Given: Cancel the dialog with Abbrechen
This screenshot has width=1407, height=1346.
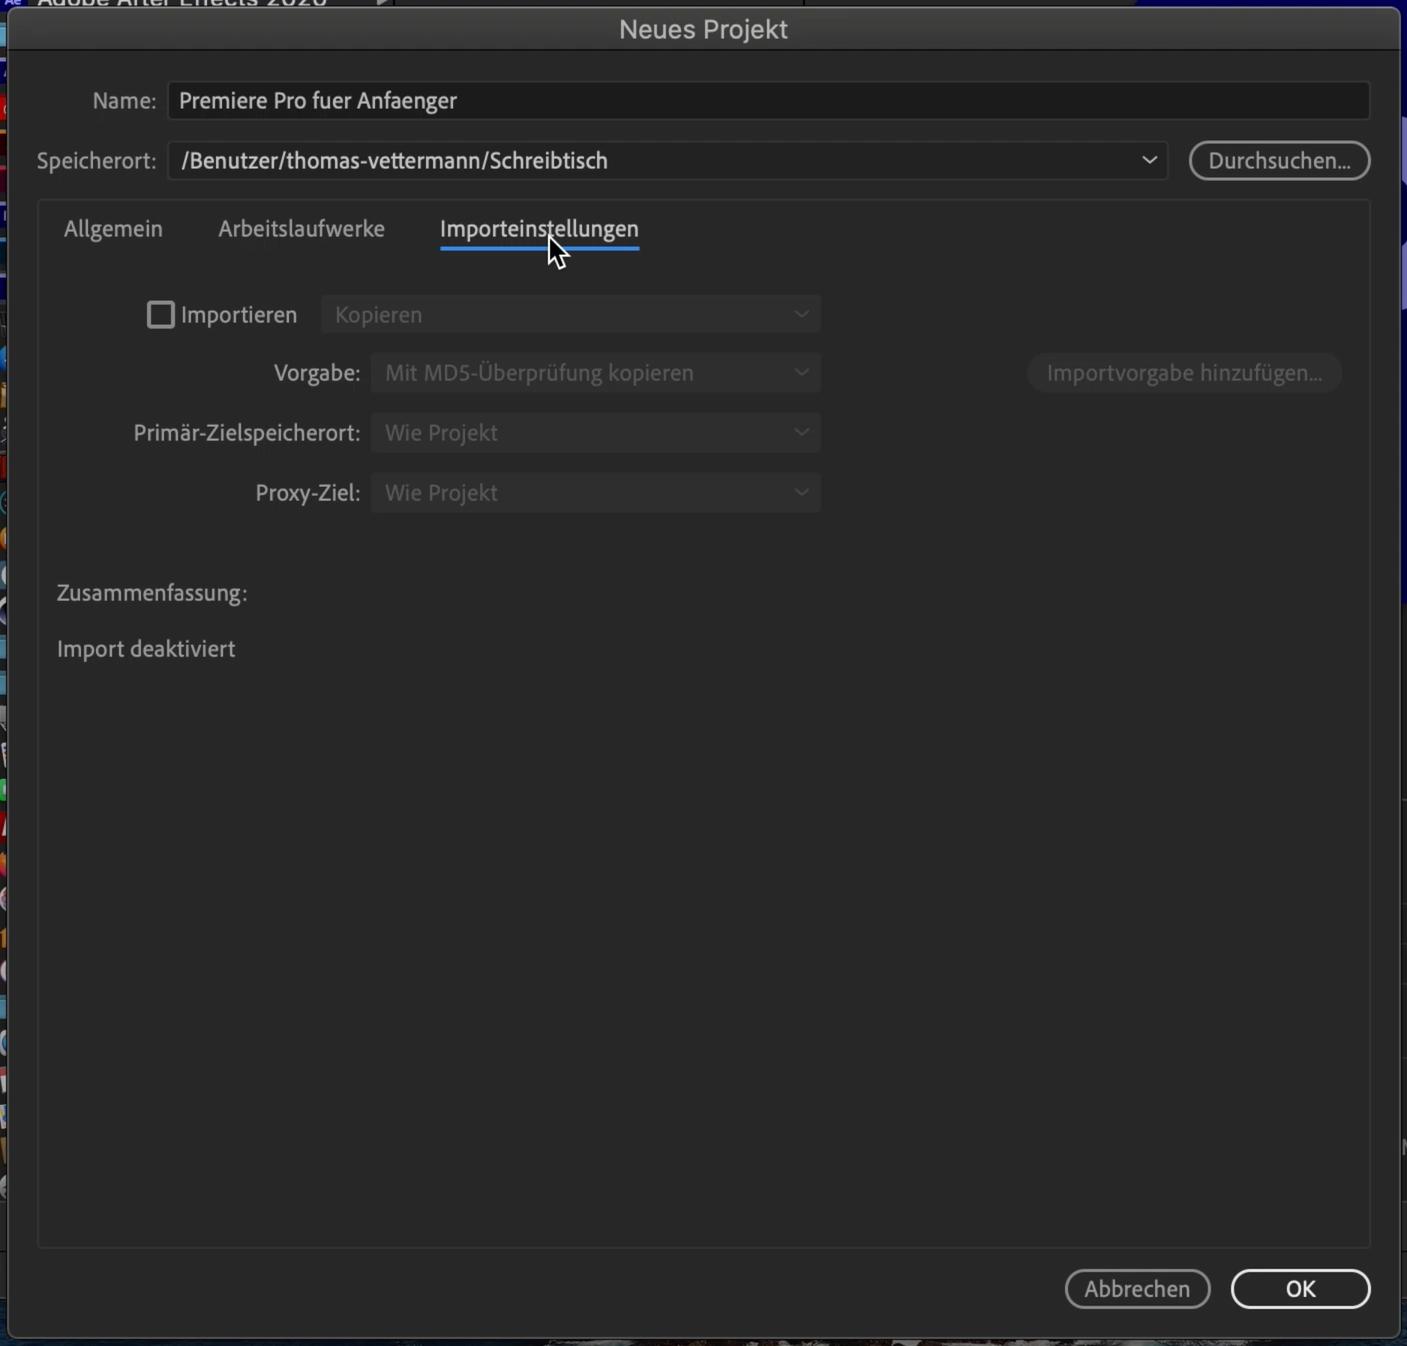Looking at the screenshot, I should click(1137, 1289).
